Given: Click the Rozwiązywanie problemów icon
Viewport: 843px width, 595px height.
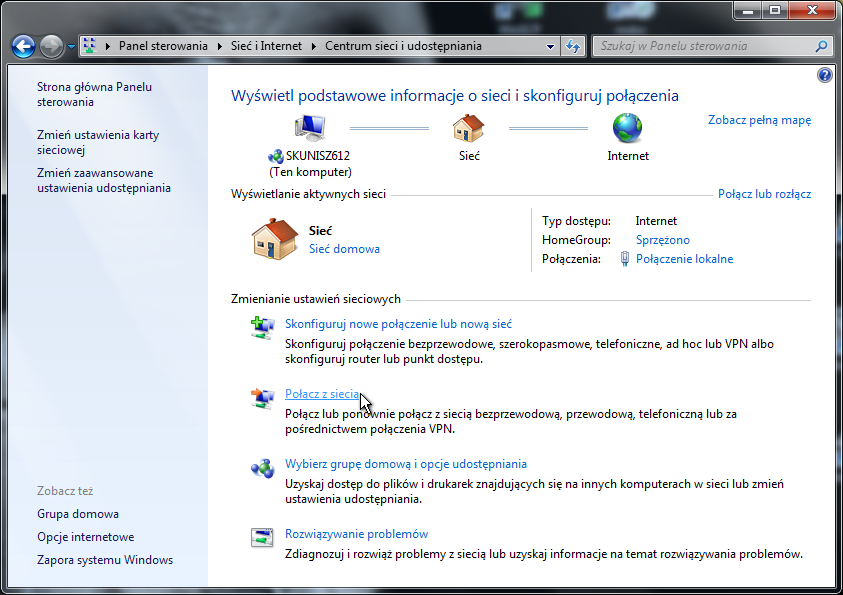Looking at the screenshot, I should [261, 538].
